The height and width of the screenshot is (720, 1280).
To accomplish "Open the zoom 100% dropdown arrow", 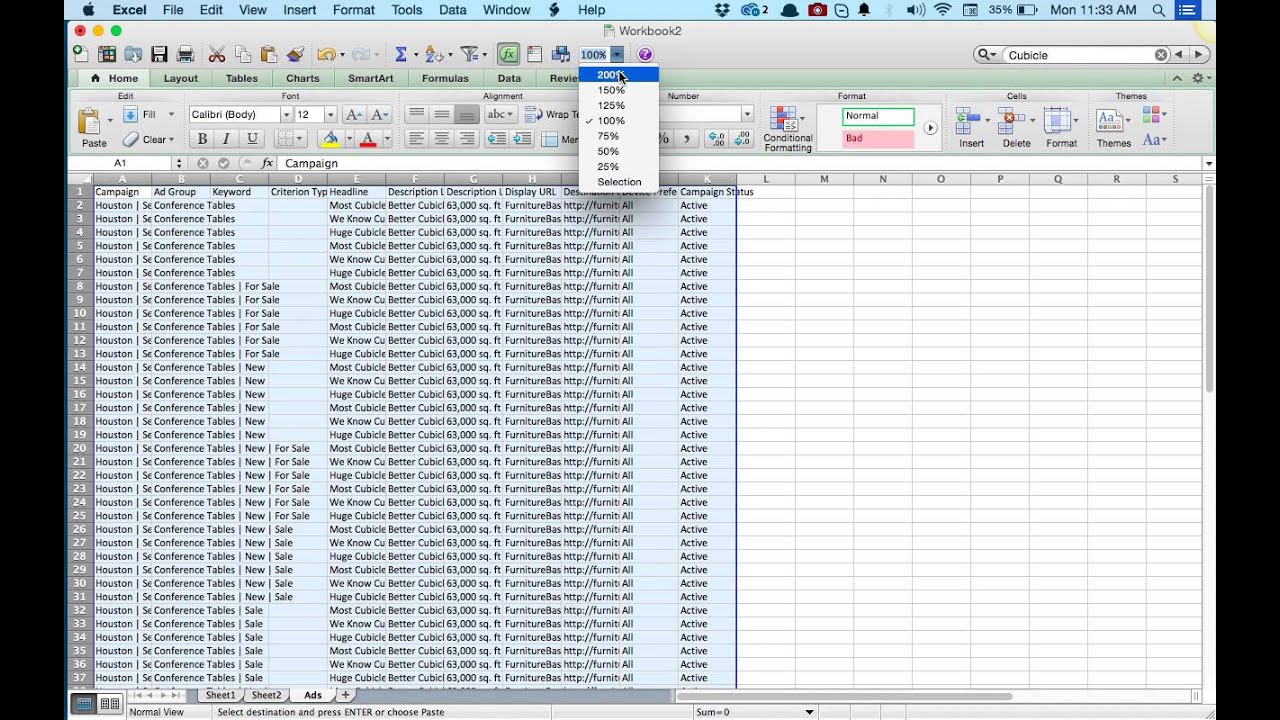I will click(618, 55).
